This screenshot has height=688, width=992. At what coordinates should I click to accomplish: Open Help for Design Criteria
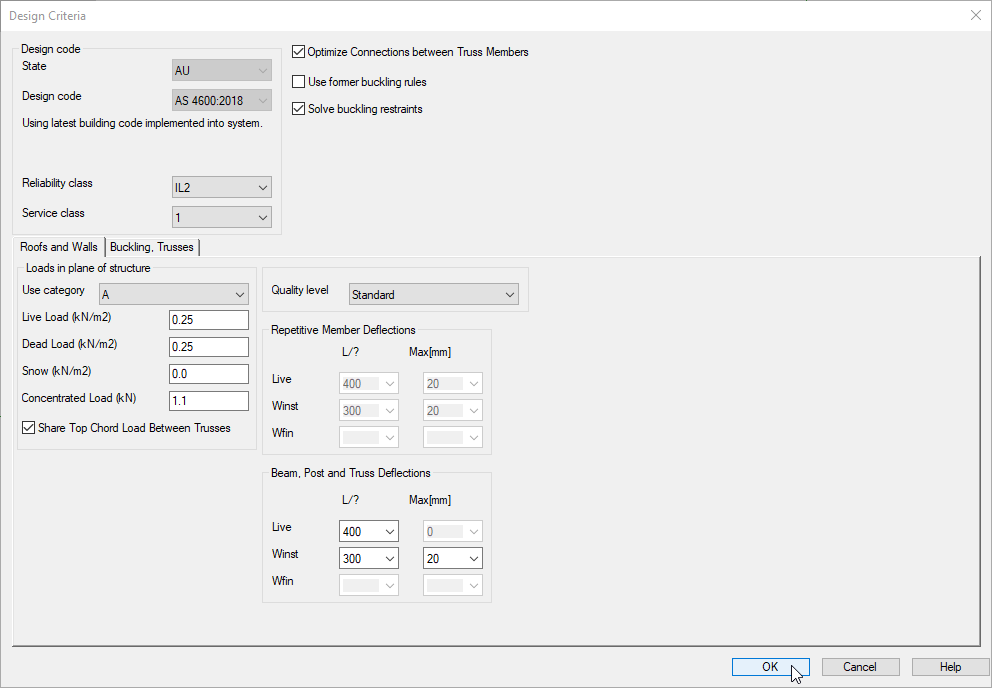pos(950,667)
